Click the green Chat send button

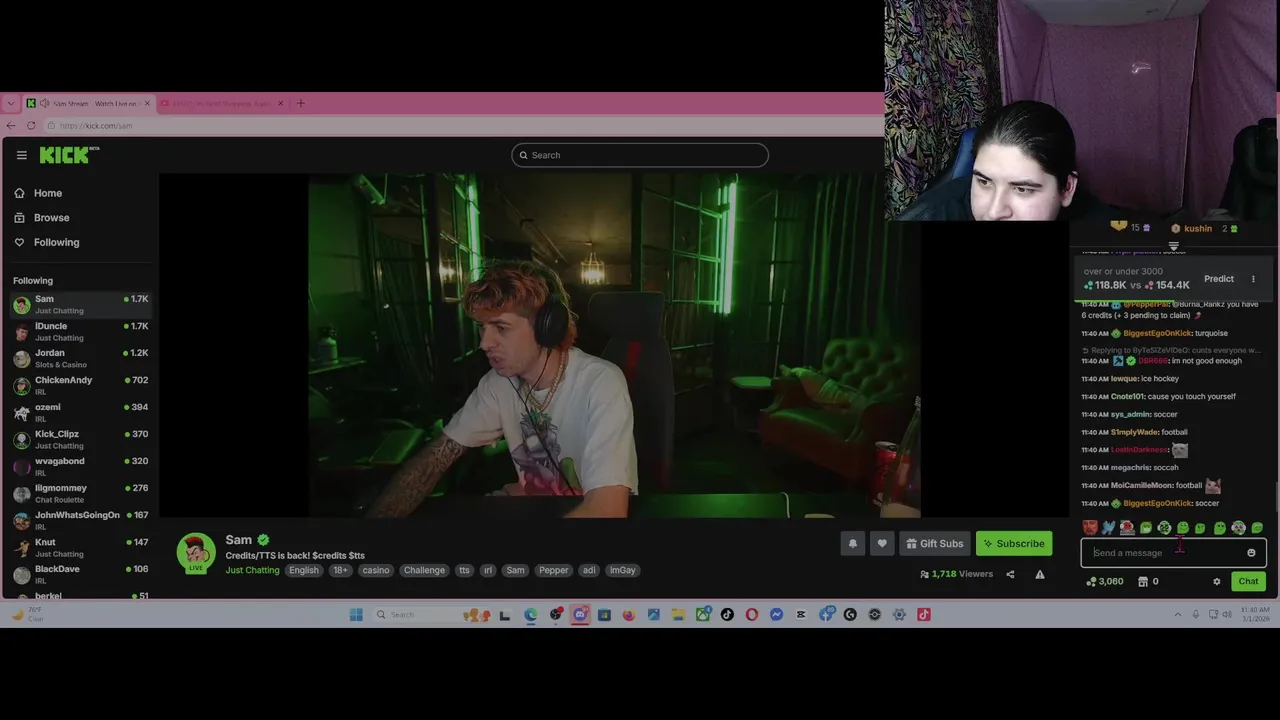click(x=1249, y=581)
